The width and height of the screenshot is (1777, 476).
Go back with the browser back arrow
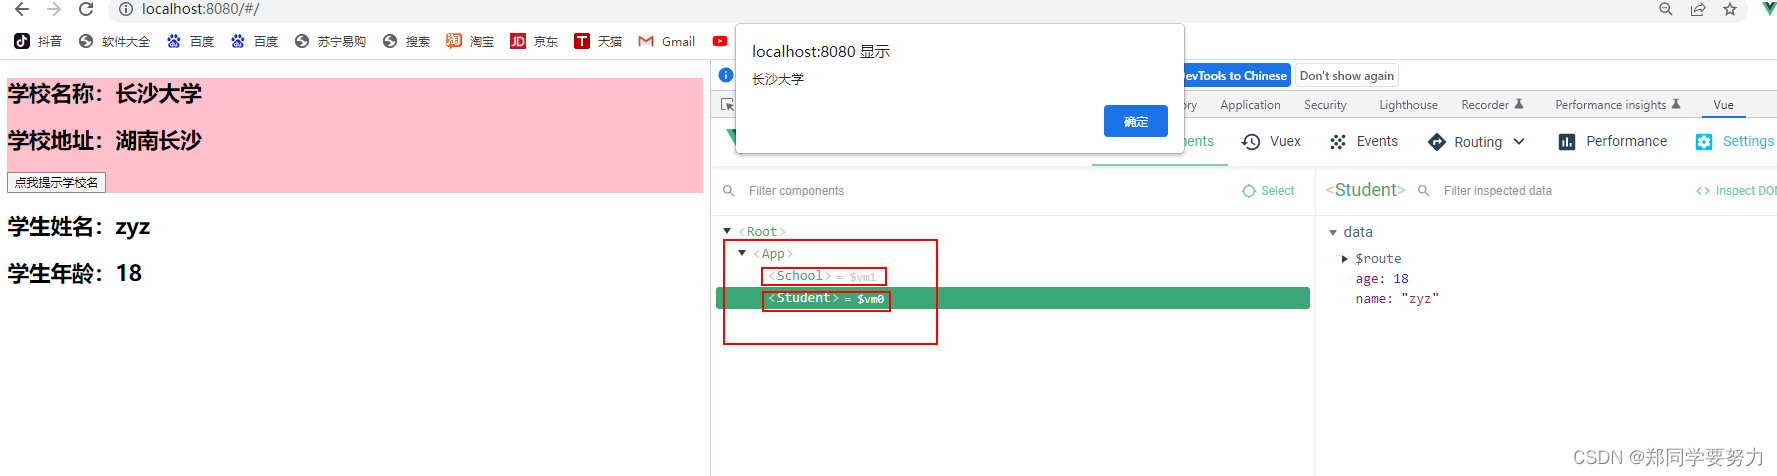21,9
